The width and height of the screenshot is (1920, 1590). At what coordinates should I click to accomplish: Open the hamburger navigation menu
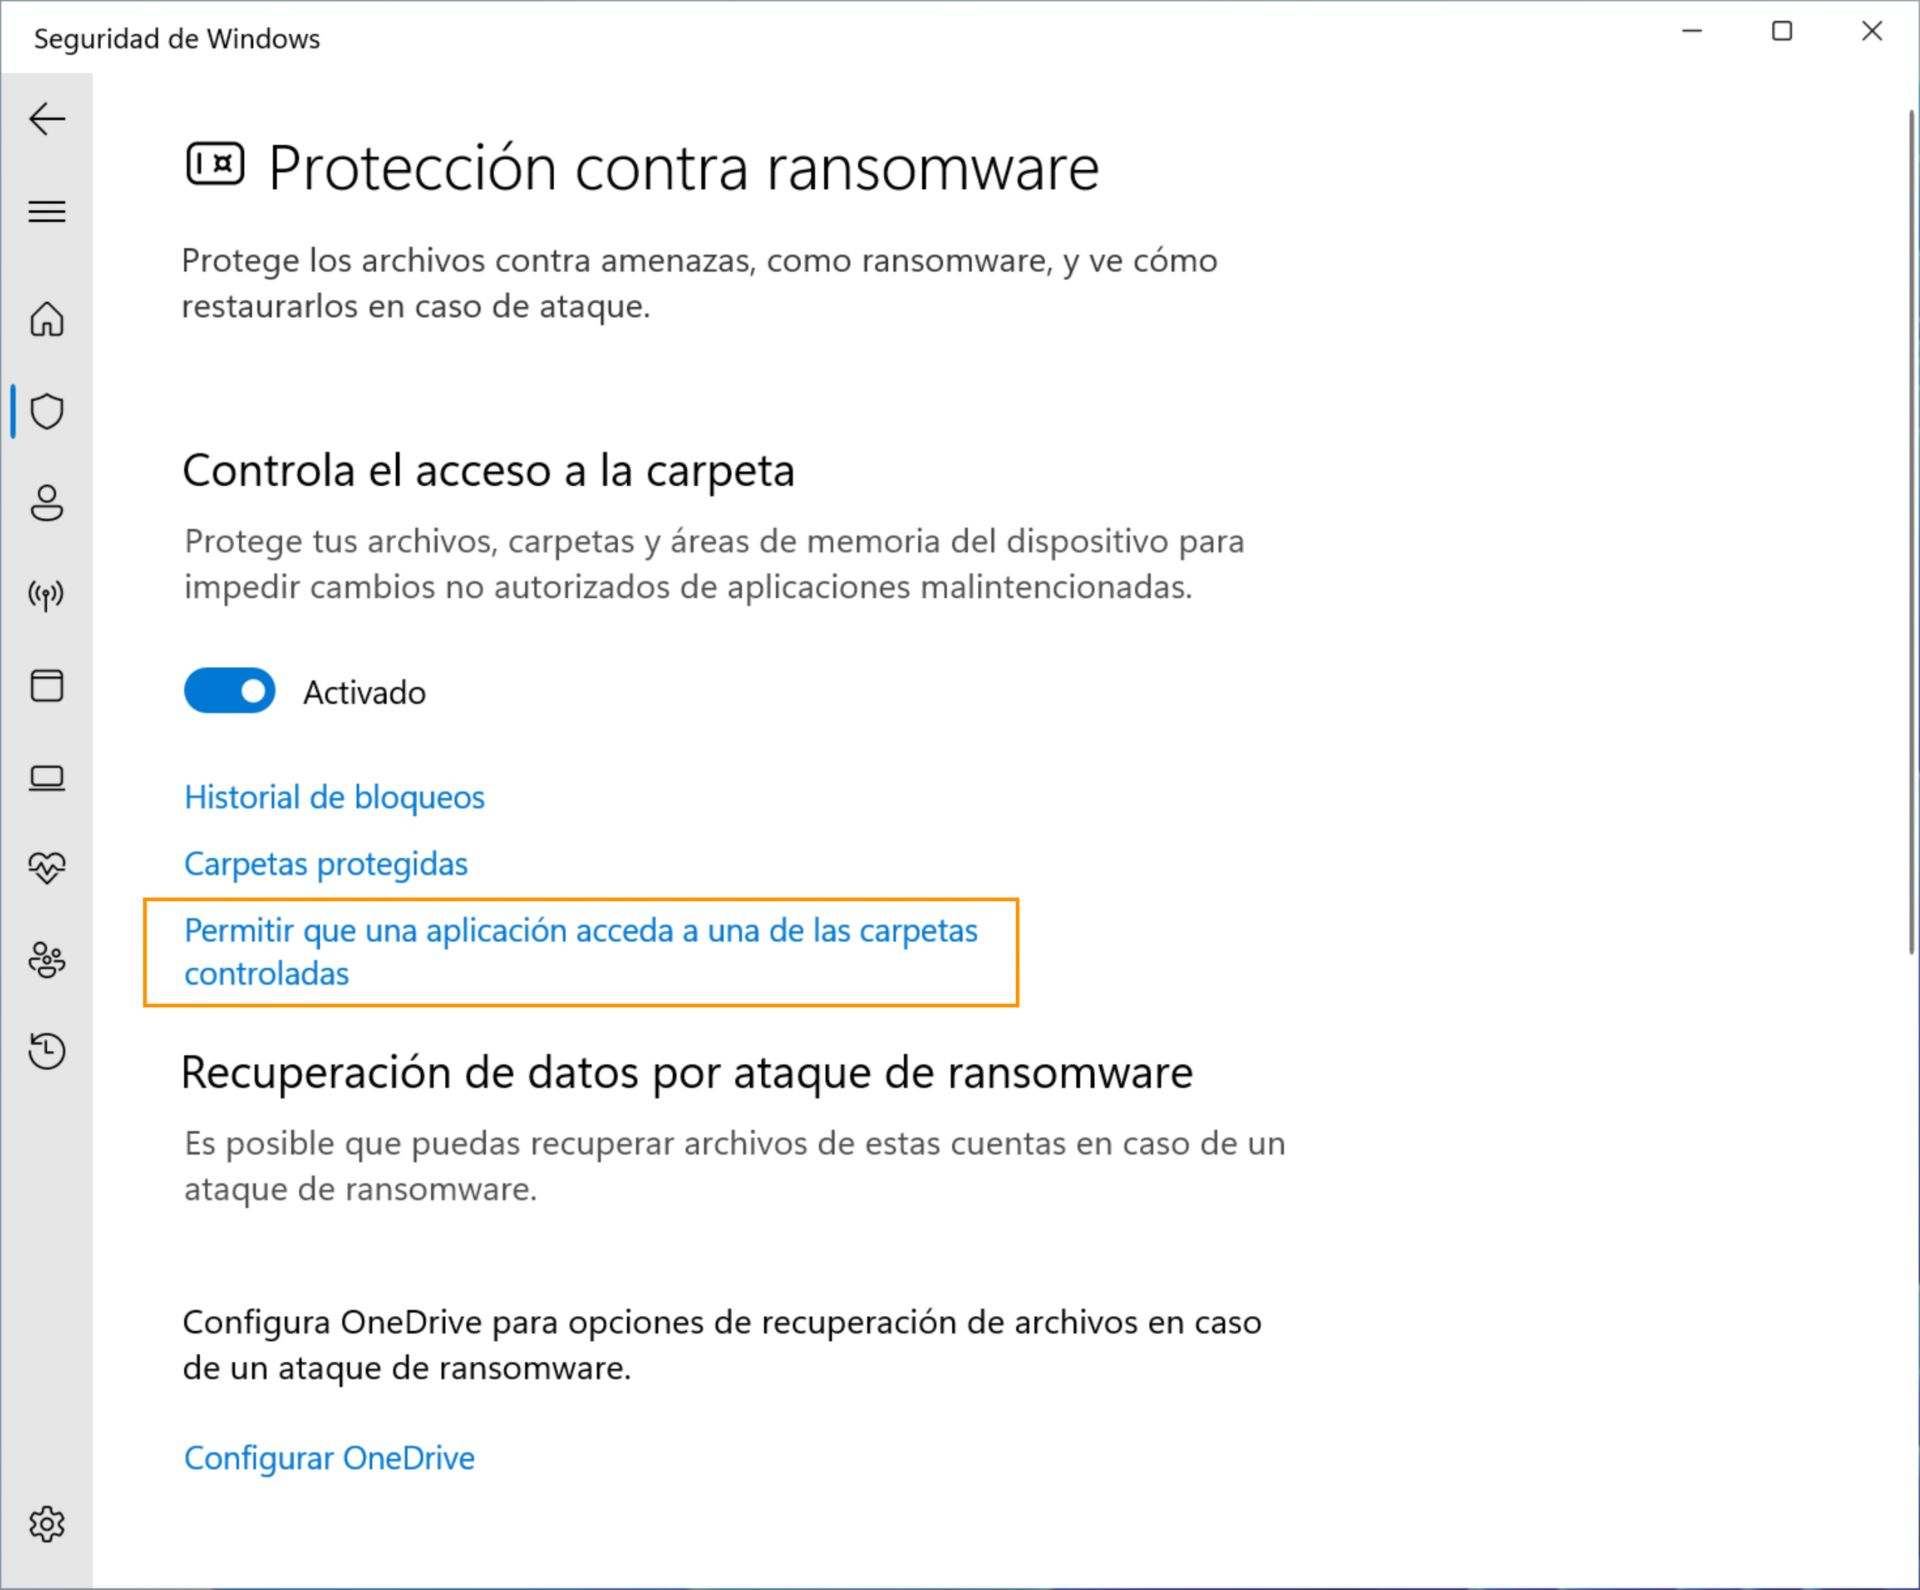click(47, 212)
